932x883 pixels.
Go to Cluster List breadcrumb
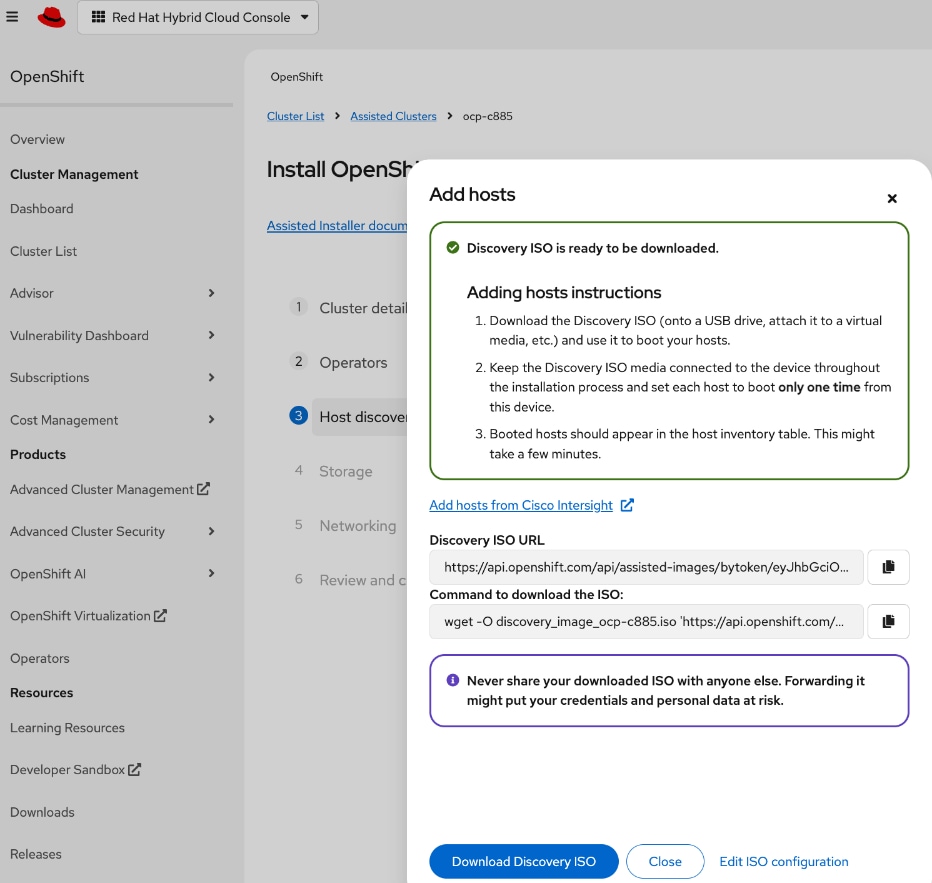(x=295, y=116)
